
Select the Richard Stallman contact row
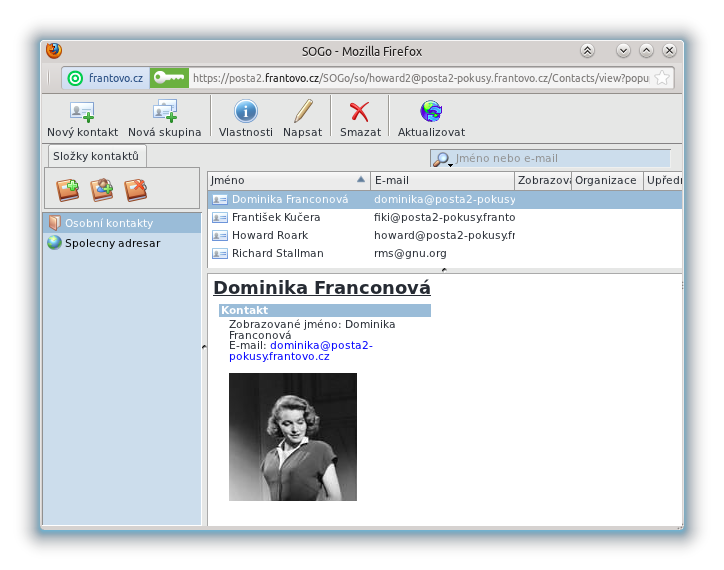point(277,254)
